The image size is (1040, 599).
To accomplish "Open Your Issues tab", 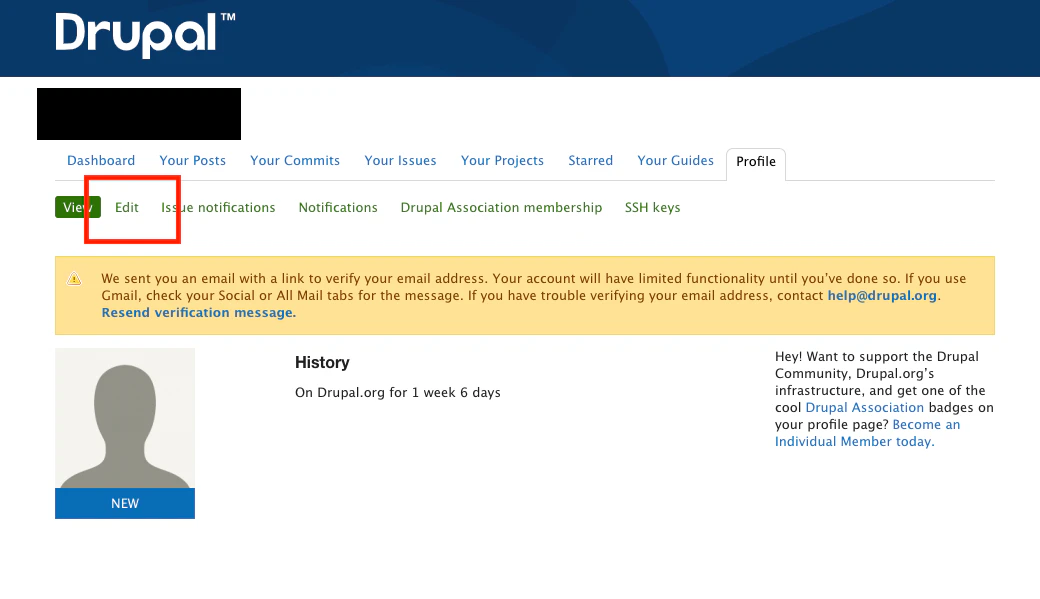I will [x=400, y=161].
